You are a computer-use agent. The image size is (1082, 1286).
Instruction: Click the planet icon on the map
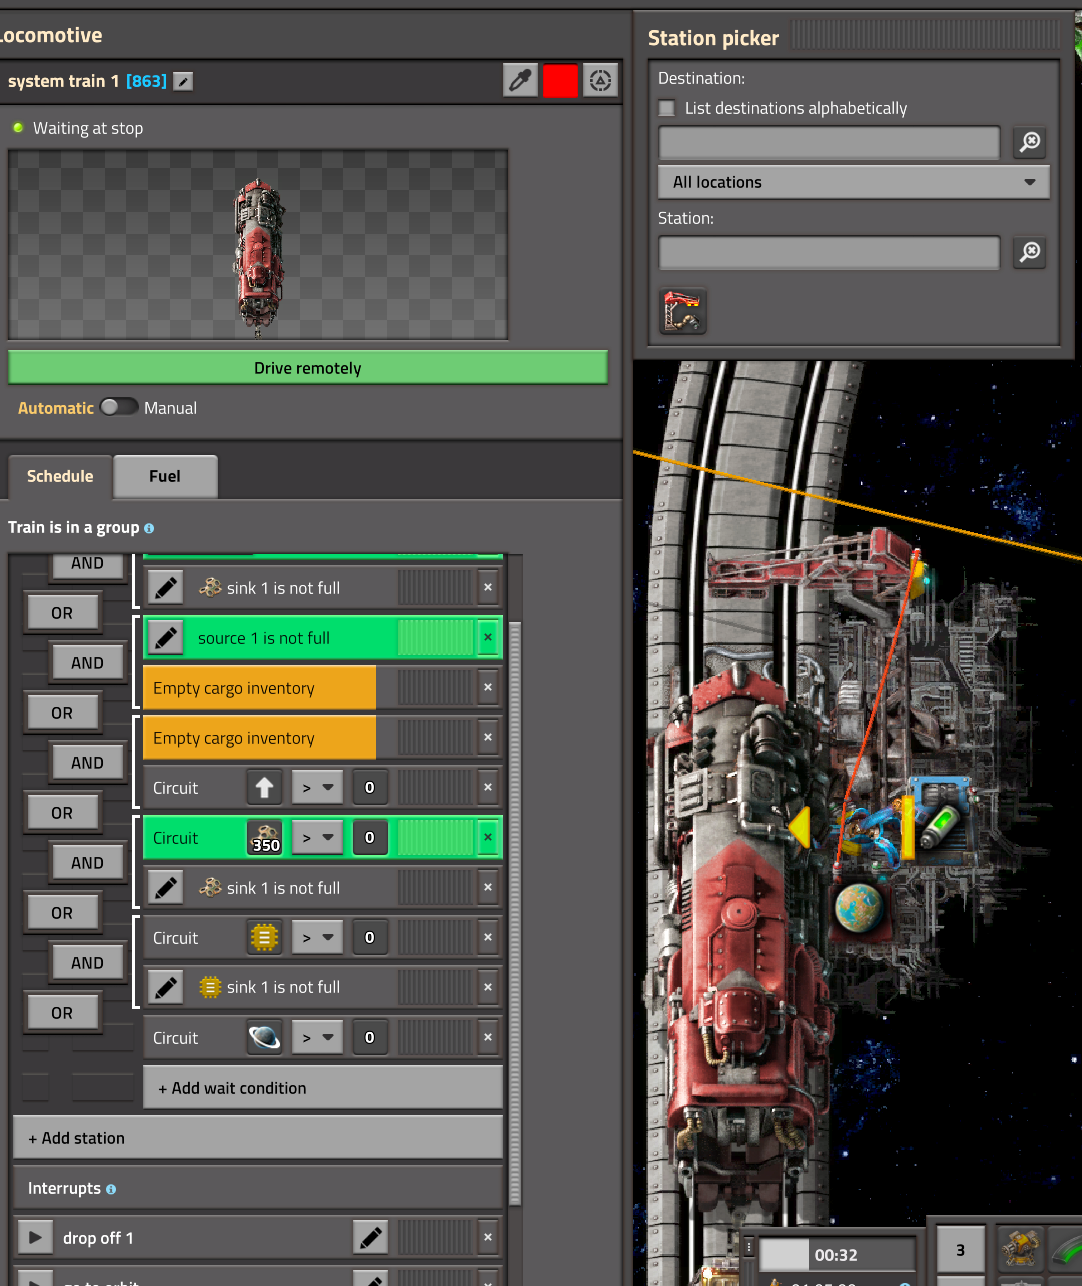tap(859, 908)
